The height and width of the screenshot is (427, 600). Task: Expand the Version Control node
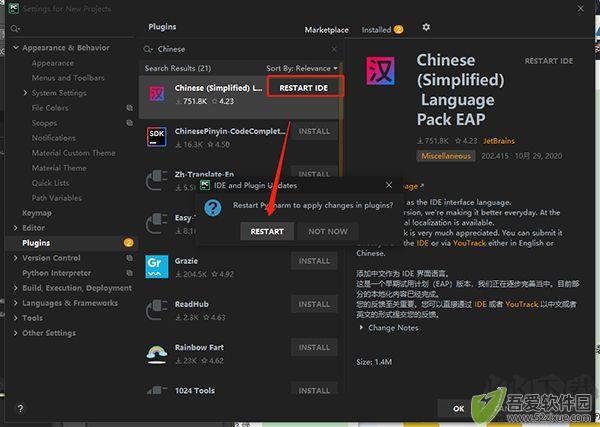tap(15, 258)
